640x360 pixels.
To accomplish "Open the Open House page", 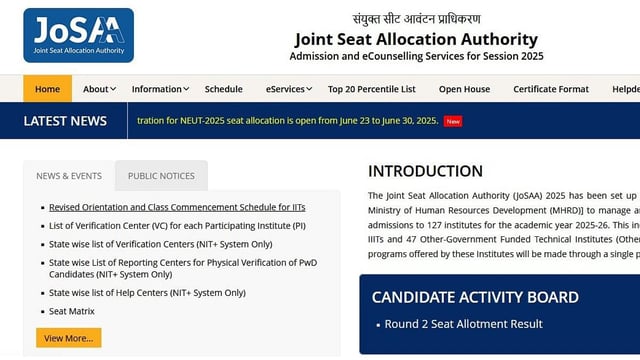I will click(464, 89).
